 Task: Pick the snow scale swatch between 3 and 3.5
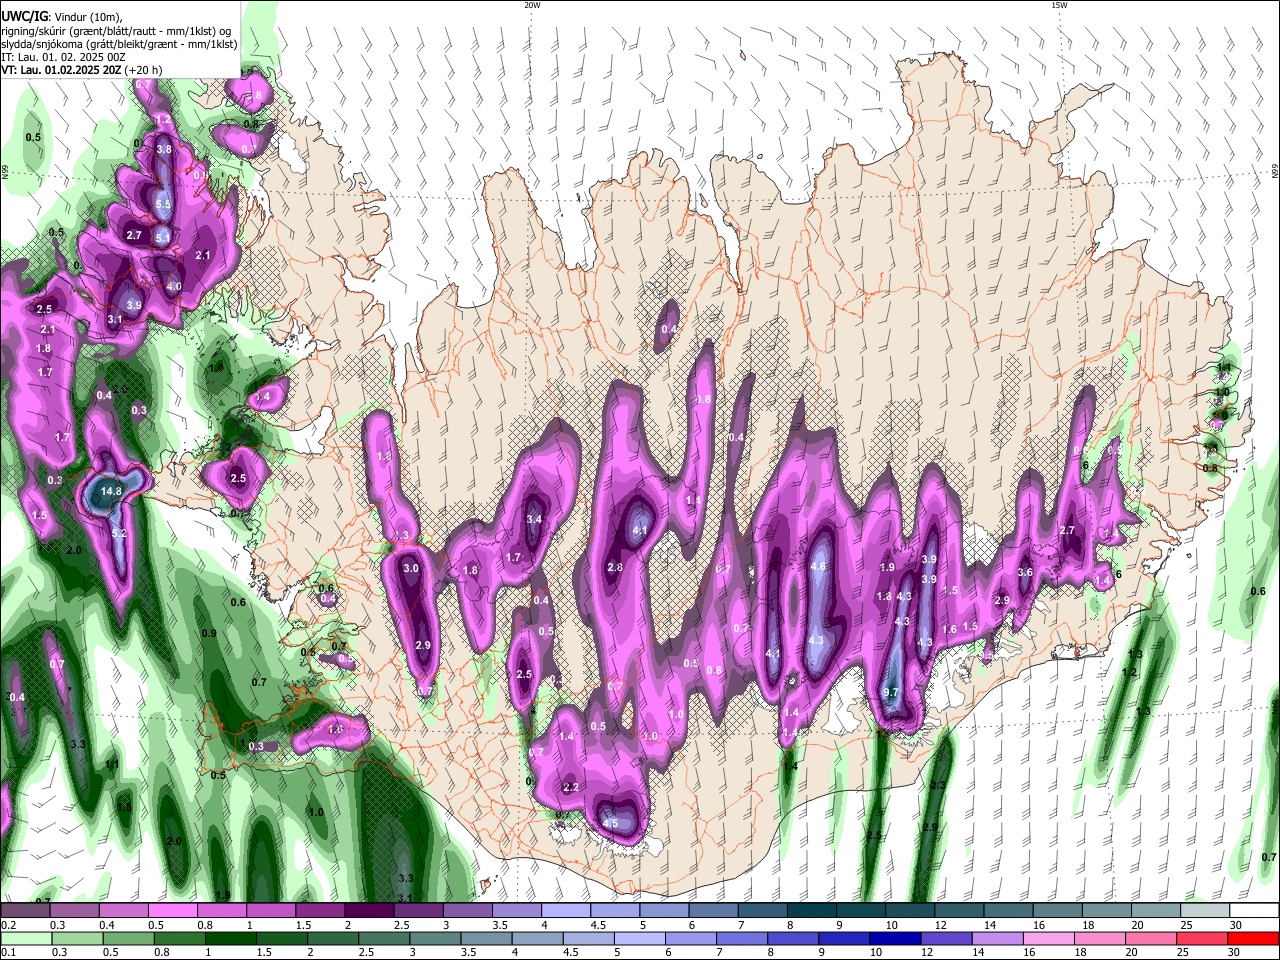pyautogui.click(x=466, y=911)
